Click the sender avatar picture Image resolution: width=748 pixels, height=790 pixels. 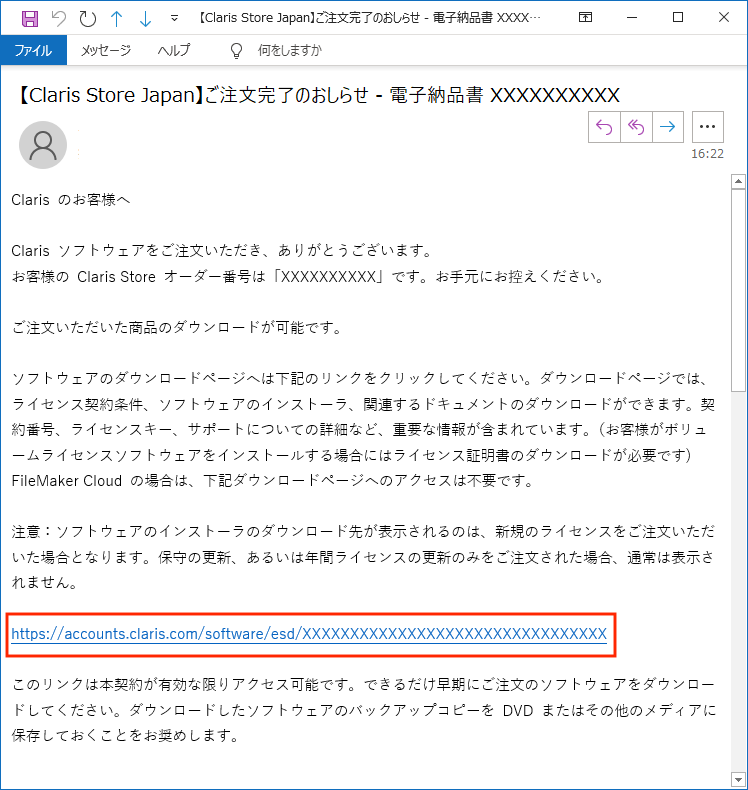pos(43,145)
